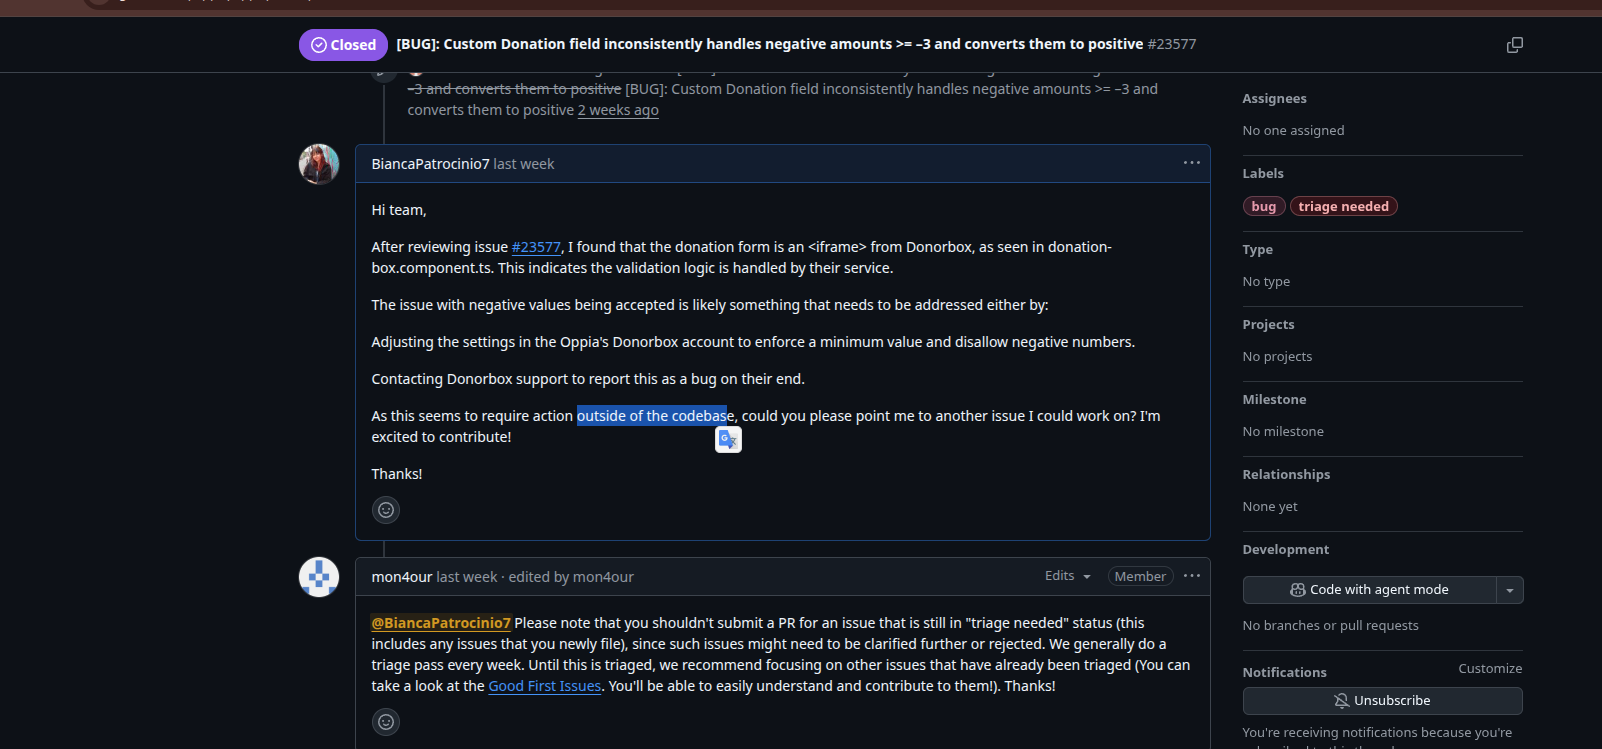The height and width of the screenshot is (749, 1602).
Task: Click the Closed status badge
Action: (x=343, y=45)
